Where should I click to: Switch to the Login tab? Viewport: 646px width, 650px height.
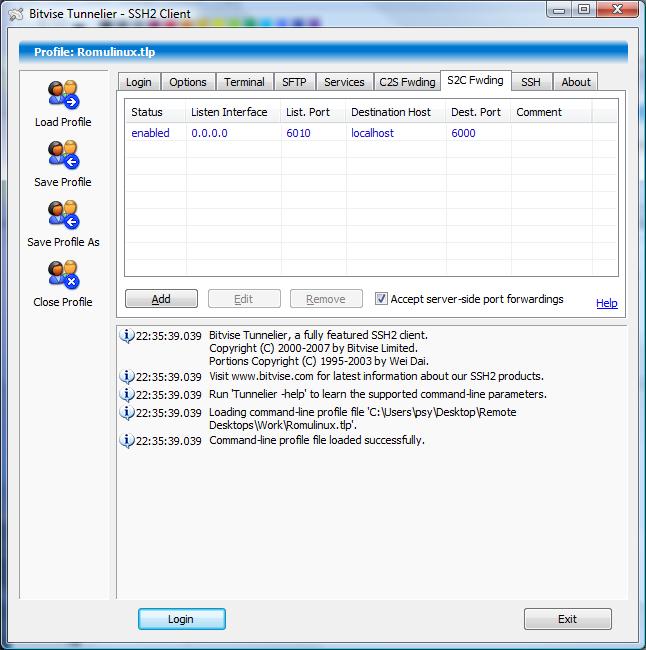click(138, 82)
